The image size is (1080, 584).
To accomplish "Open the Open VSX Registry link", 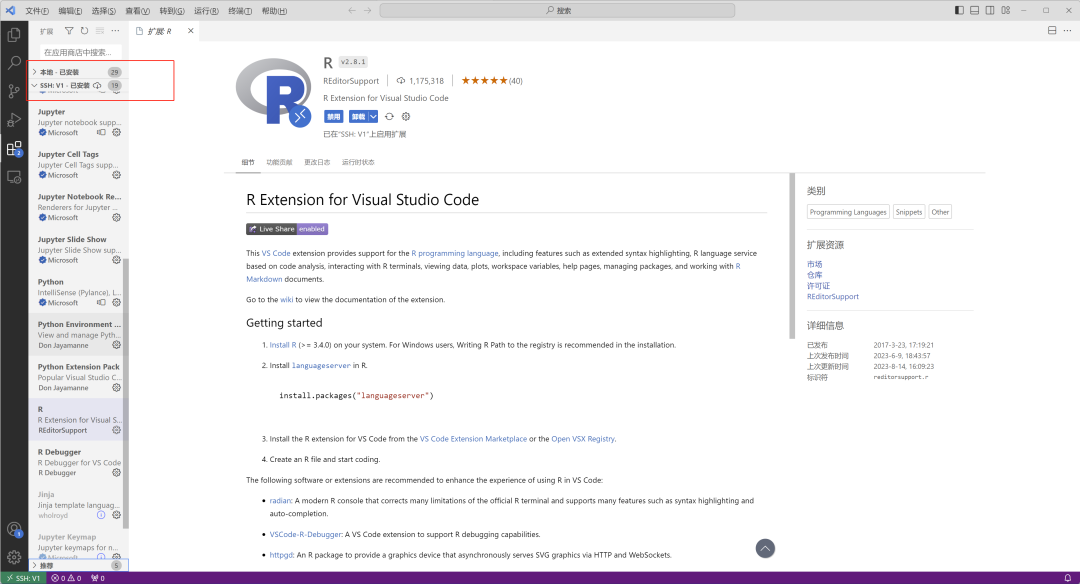I will (x=583, y=439).
